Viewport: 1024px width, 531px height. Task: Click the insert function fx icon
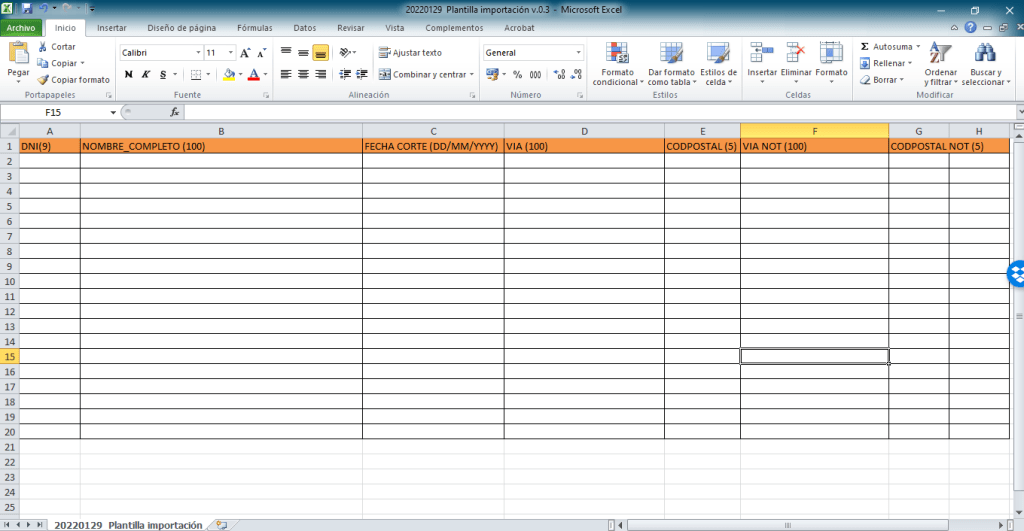[175, 112]
